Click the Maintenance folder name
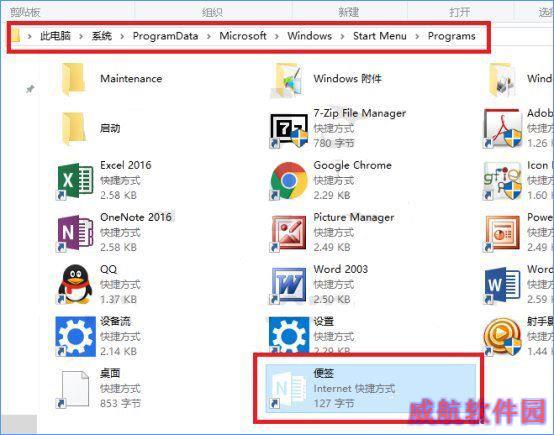The image size is (554, 435). [x=131, y=78]
